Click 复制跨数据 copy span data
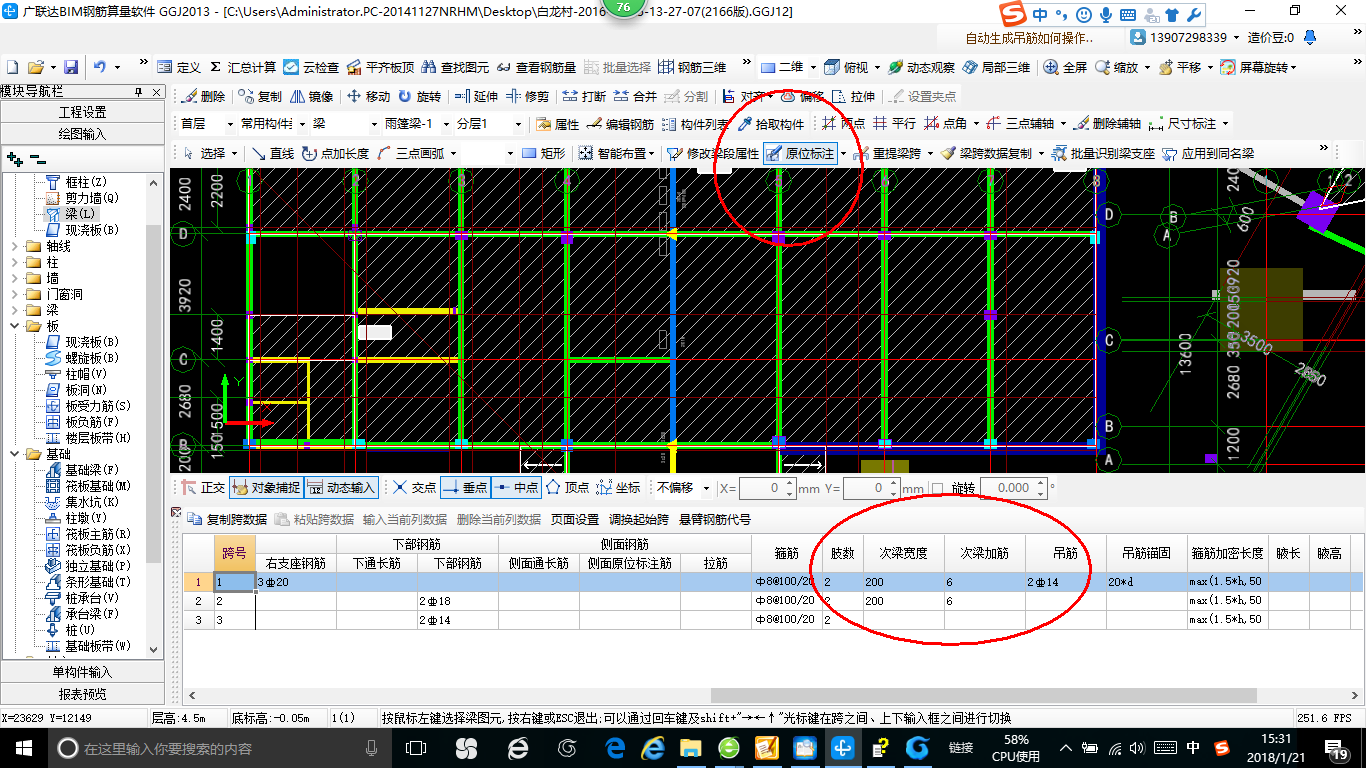The image size is (1366, 768). click(227, 519)
